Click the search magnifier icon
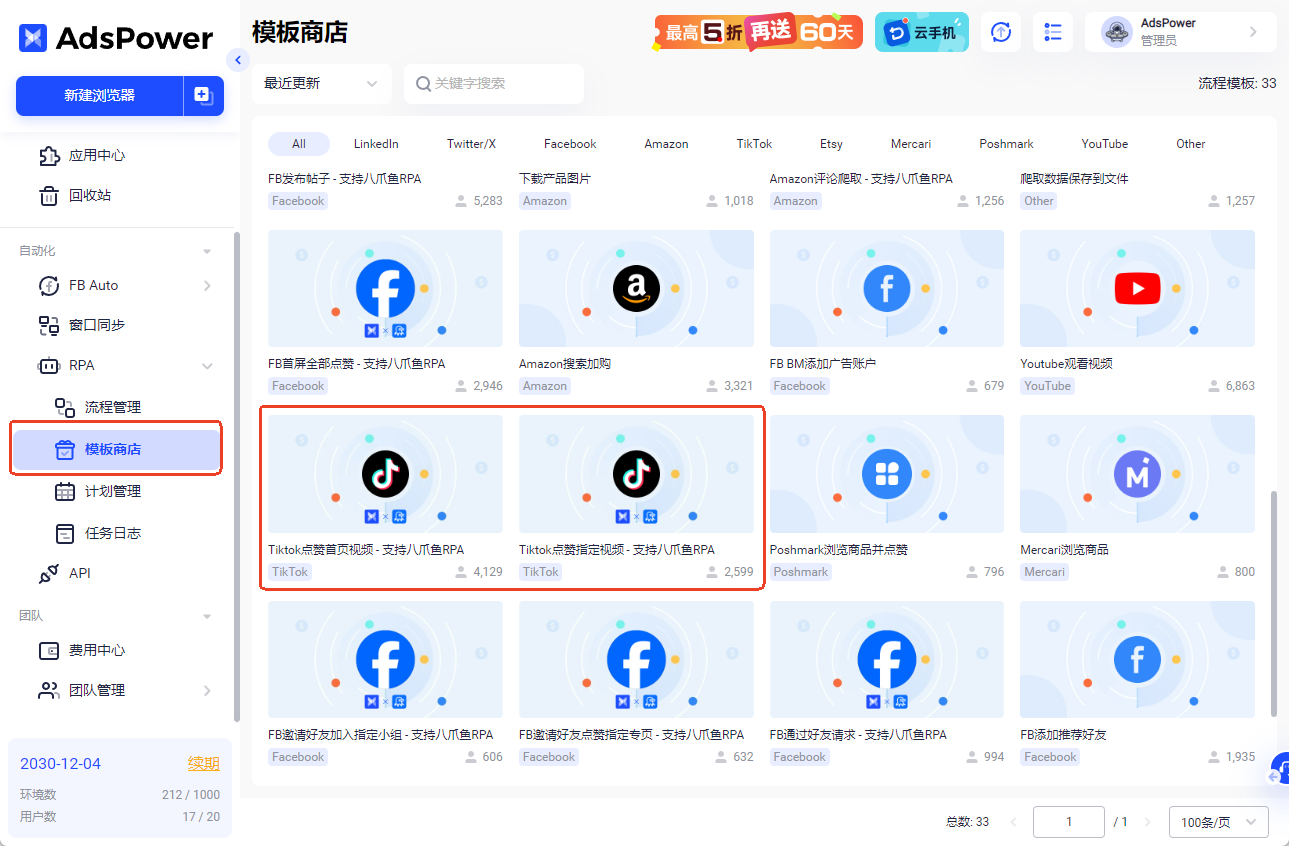The width and height of the screenshot is (1289, 846). pos(423,84)
